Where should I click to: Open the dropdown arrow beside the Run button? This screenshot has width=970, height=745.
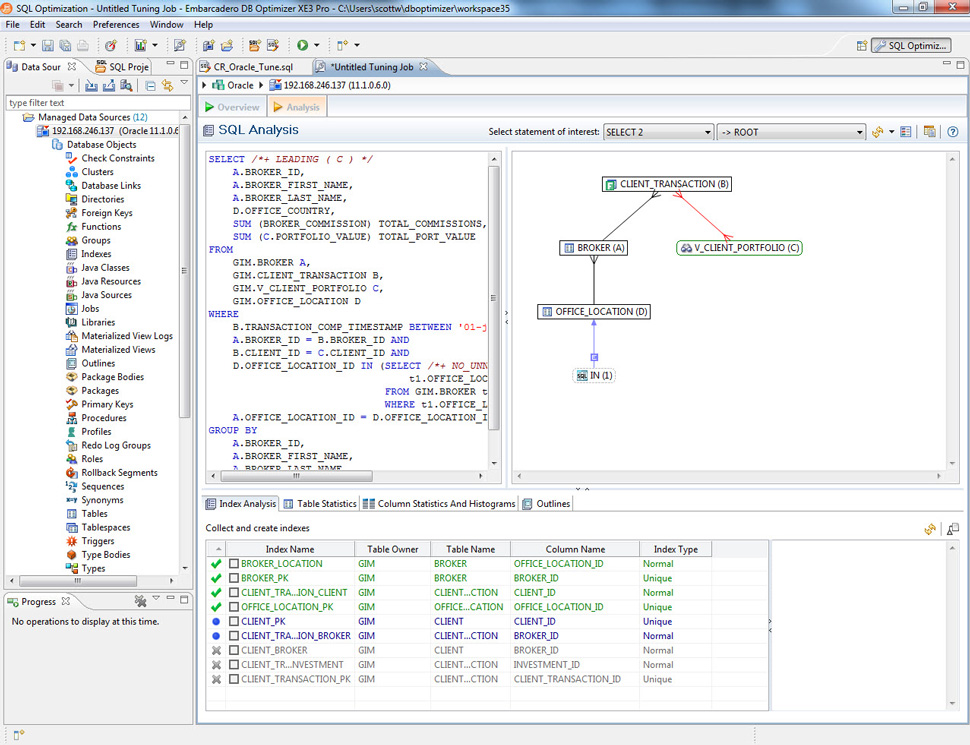pos(317,45)
